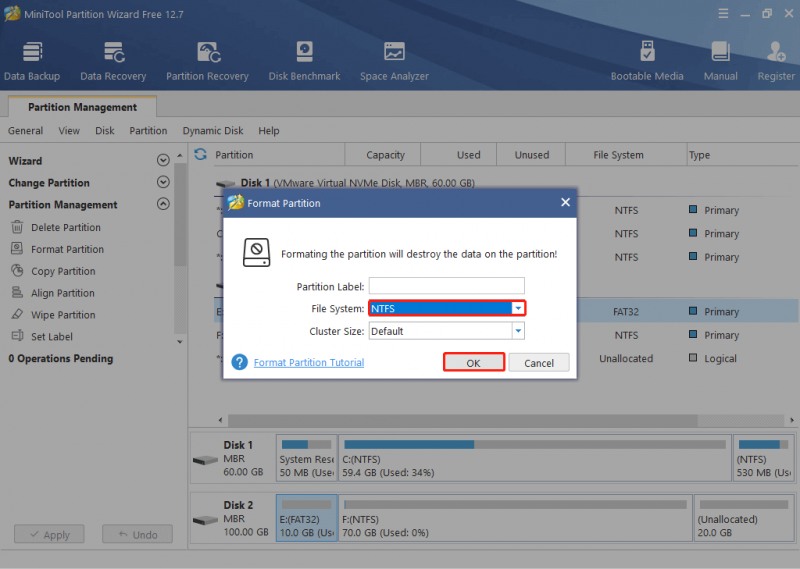Select the Wipe Partition option

(x=63, y=315)
